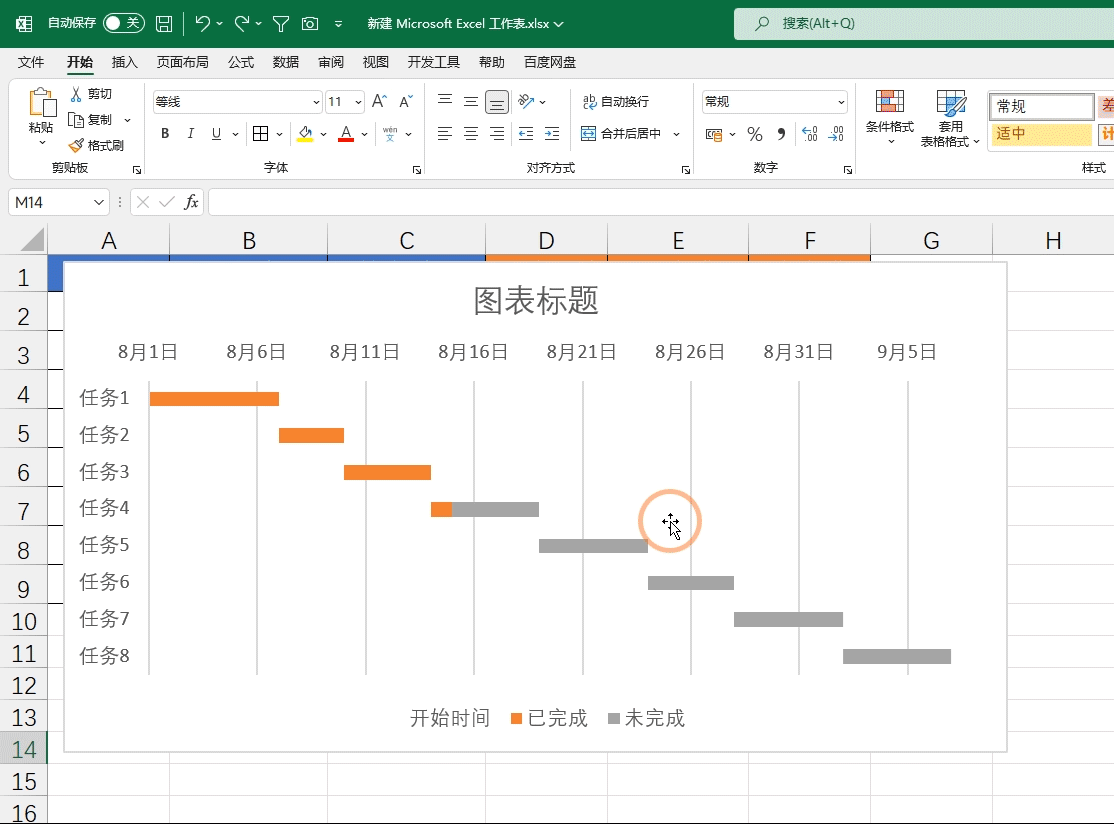The width and height of the screenshot is (1114, 824).
Task: Align text to the left
Action: [445, 134]
